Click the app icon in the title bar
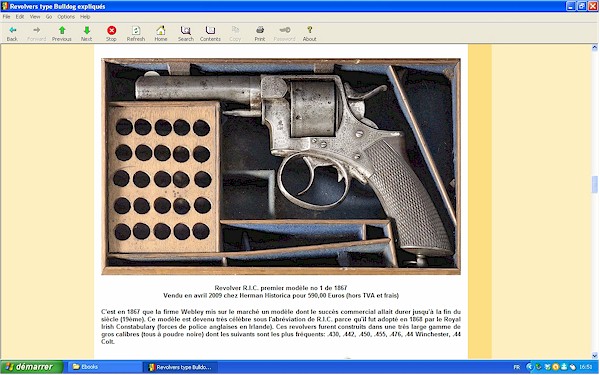The image size is (600, 375). (x=5, y=6)
